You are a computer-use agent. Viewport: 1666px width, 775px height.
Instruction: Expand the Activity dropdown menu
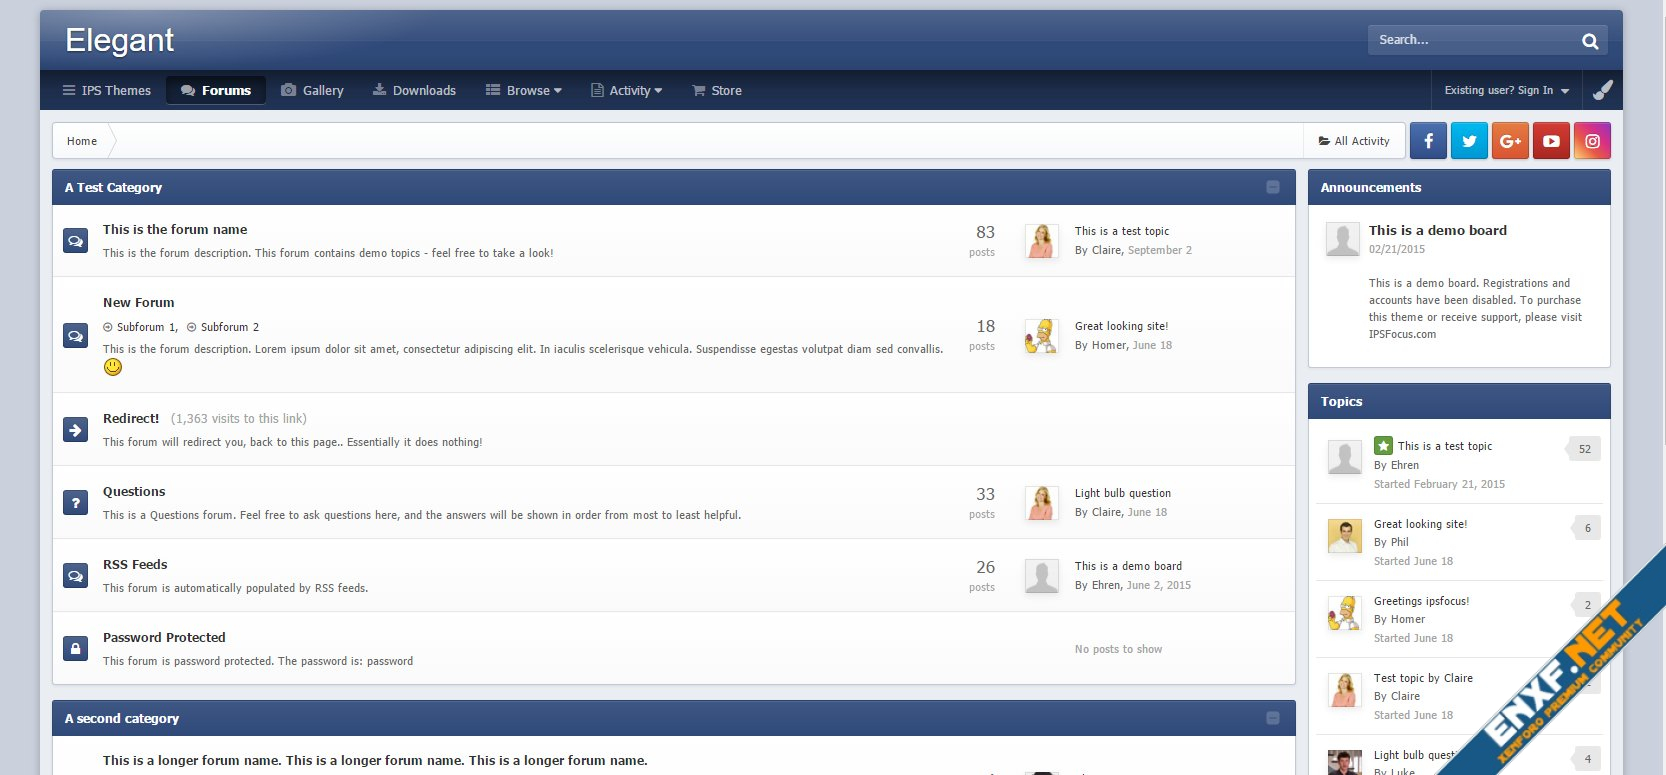tap(627, 91)
